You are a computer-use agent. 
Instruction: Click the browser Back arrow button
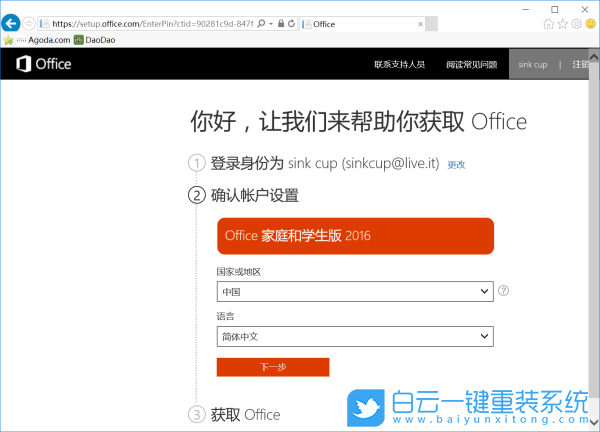pyautogui.click(x=11, y=24)
